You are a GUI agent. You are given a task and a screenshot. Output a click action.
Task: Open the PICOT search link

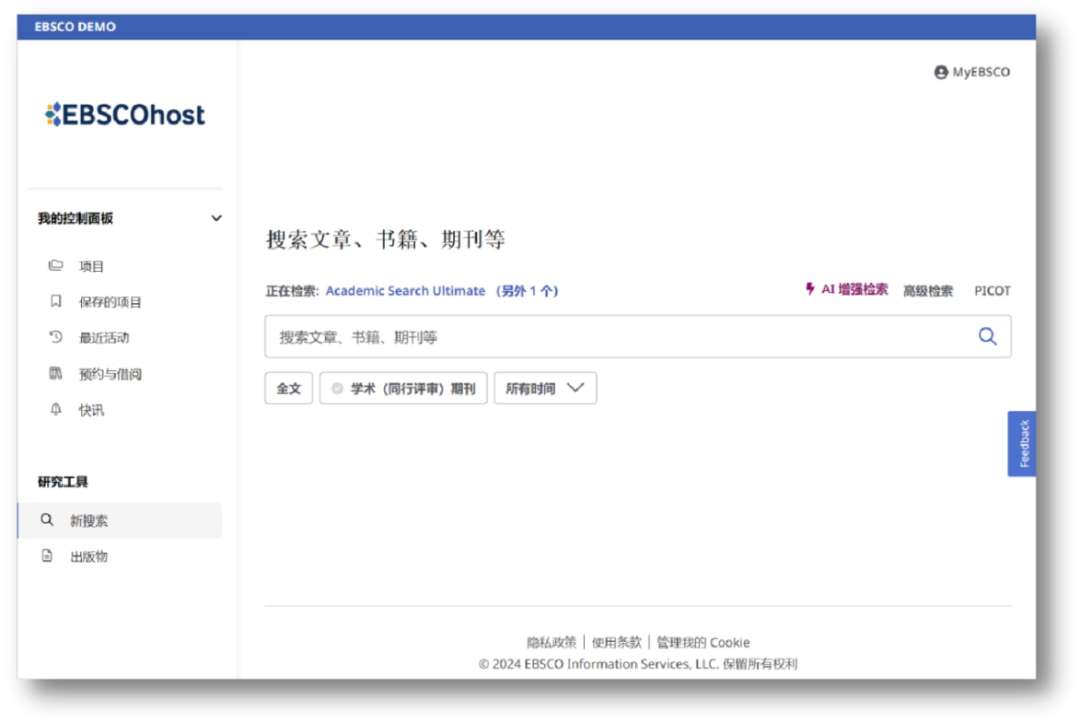pos(992,291)
